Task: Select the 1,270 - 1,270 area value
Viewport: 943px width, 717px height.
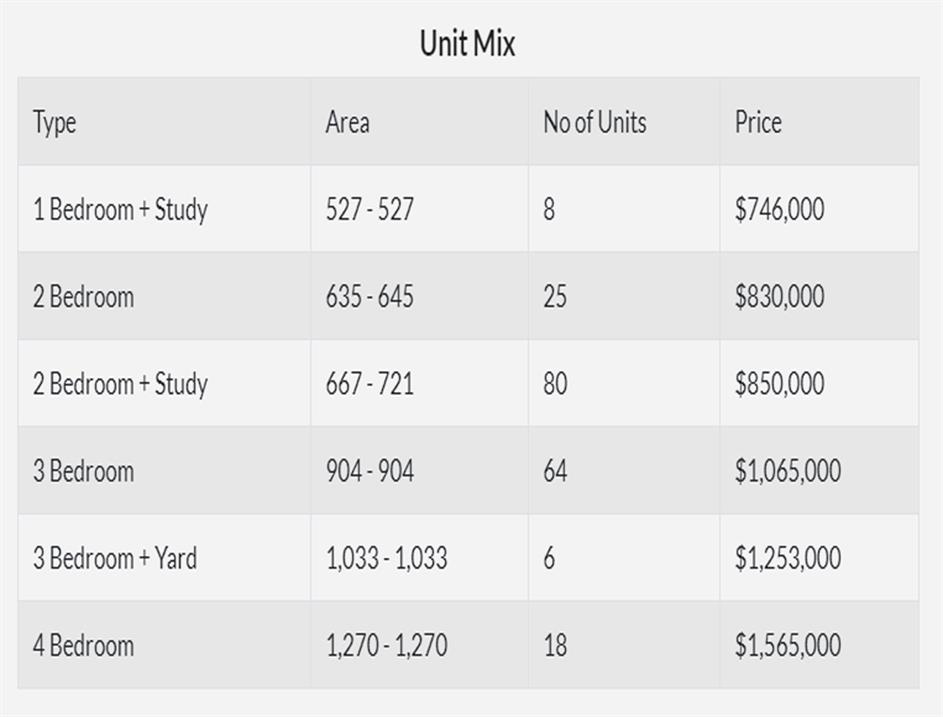Action: [x=386, y=645]
